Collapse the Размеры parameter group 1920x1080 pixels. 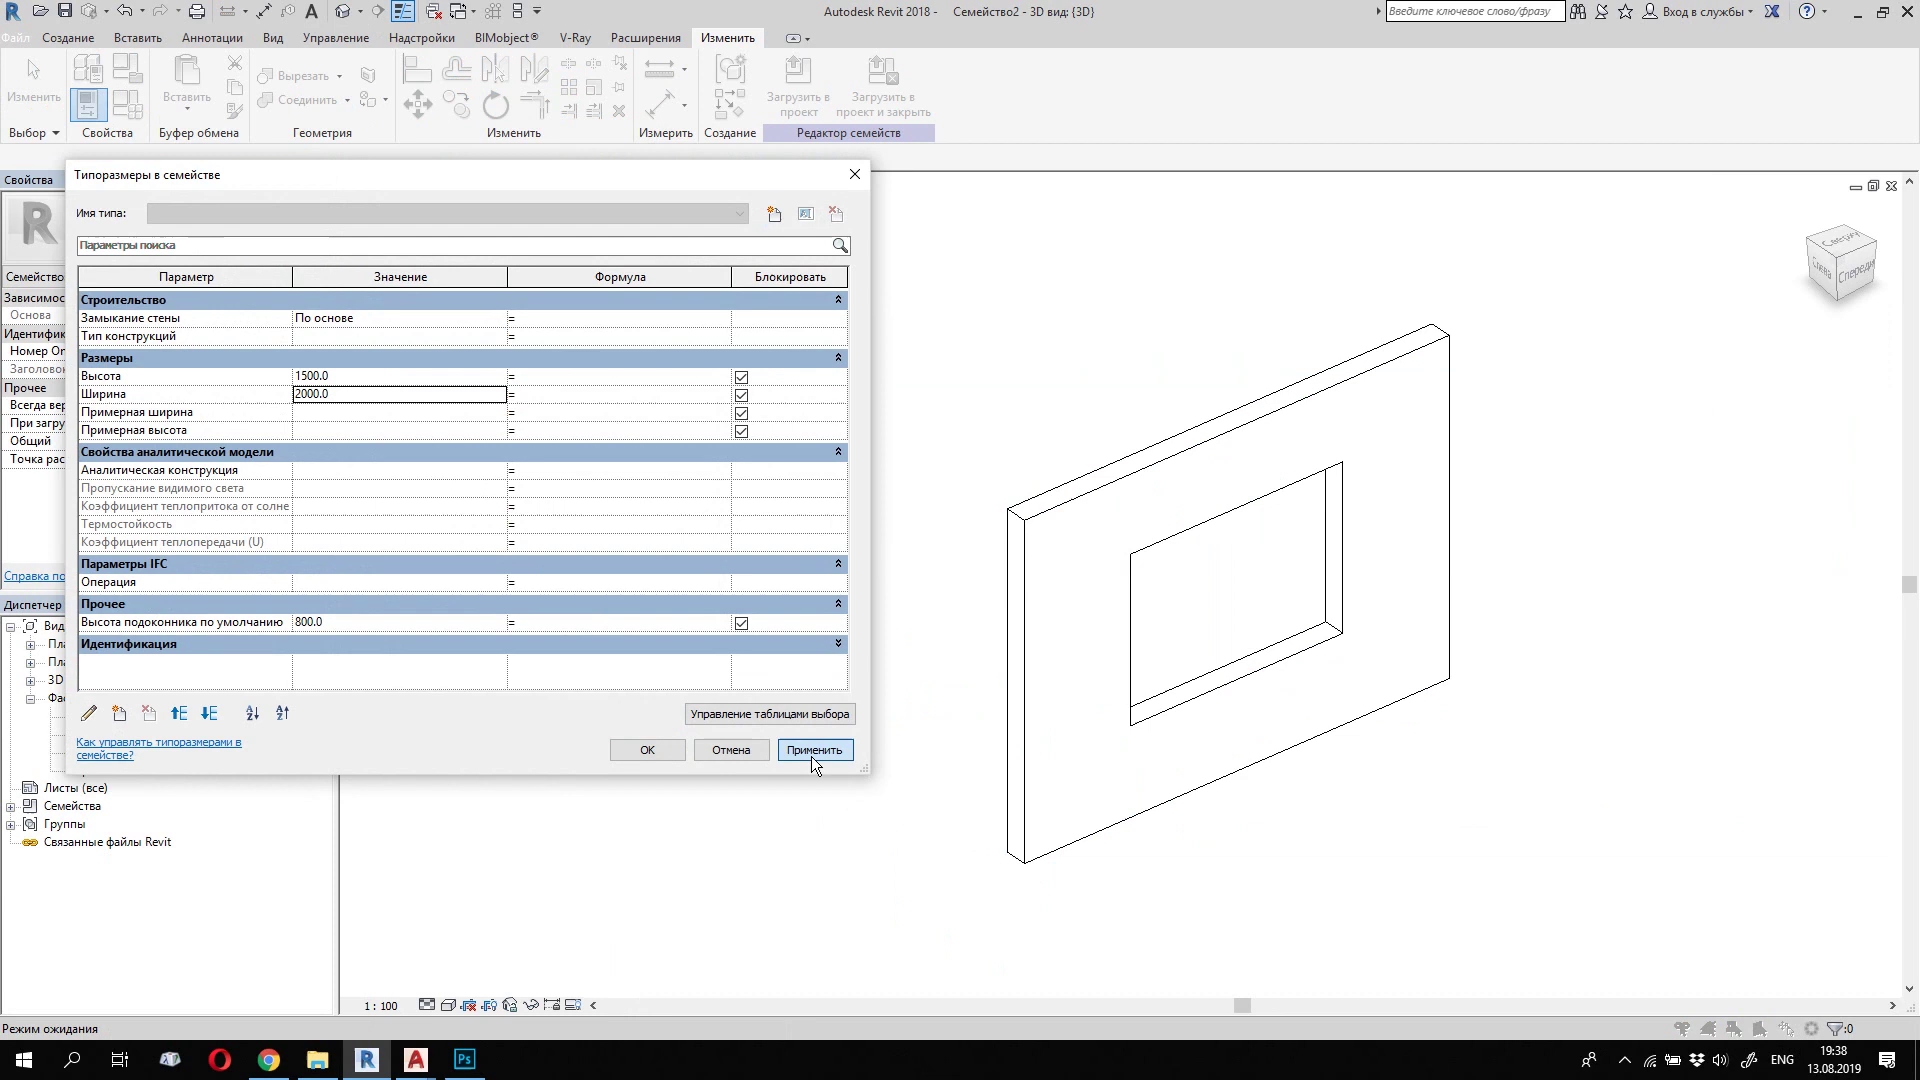pyautogui.click(x=838, y=357)
